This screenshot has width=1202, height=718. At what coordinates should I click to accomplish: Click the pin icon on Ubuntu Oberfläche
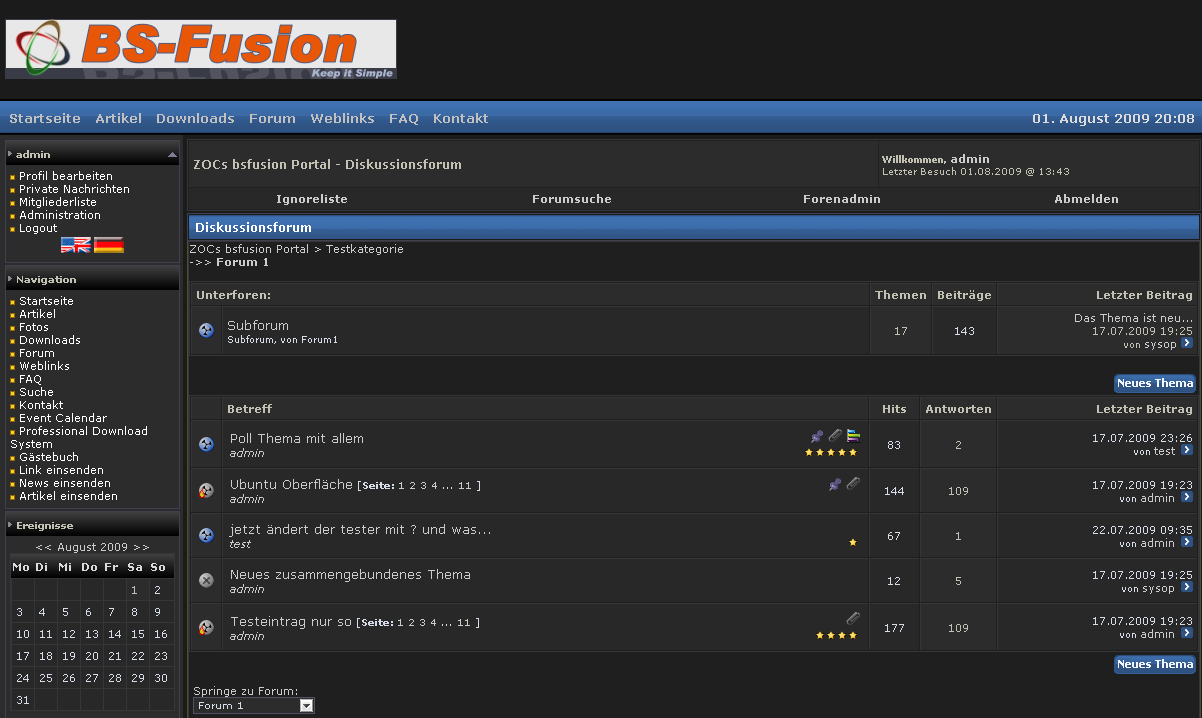click(835, 484)
